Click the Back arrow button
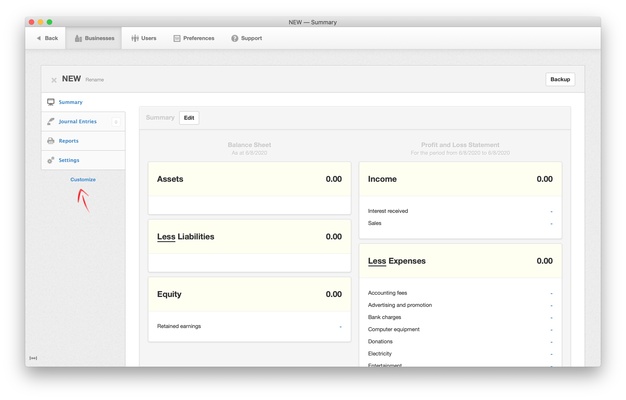626x400 pixels. pyautogui.click(x=47, y=38)
